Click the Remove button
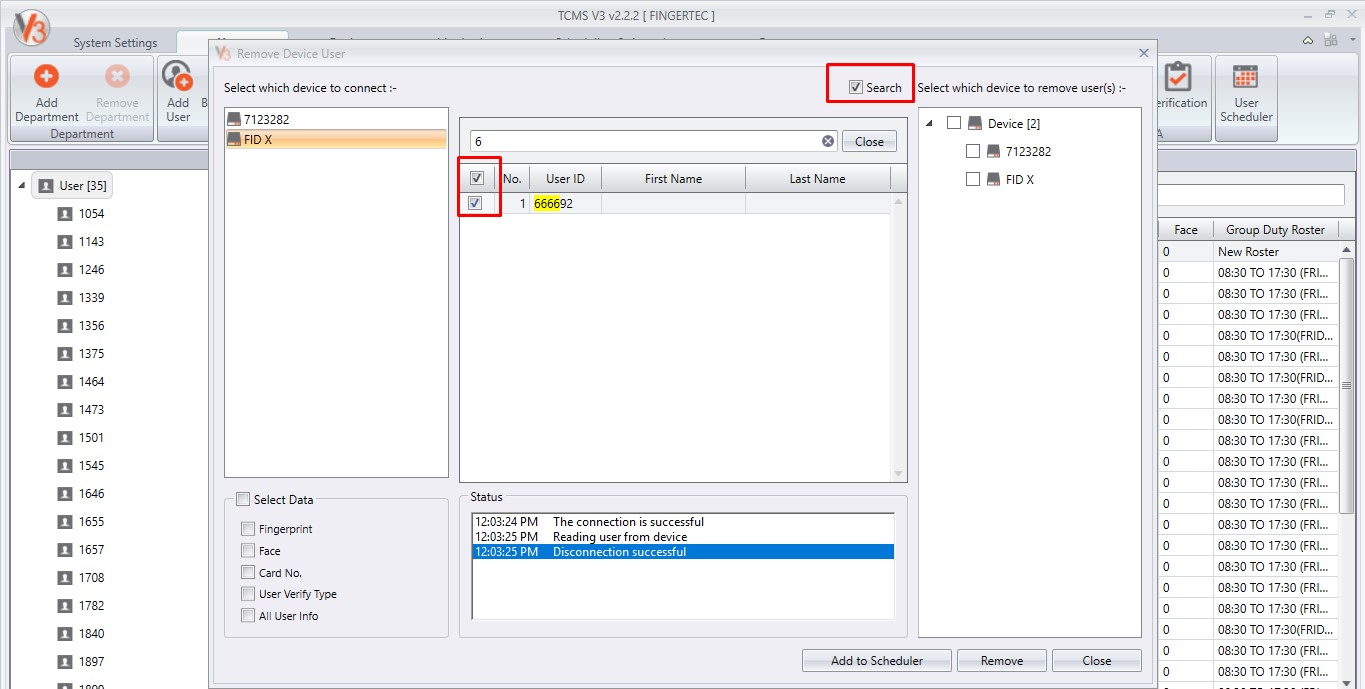The height and width of the screenshot is (689, 1365). pos(1001,660)
